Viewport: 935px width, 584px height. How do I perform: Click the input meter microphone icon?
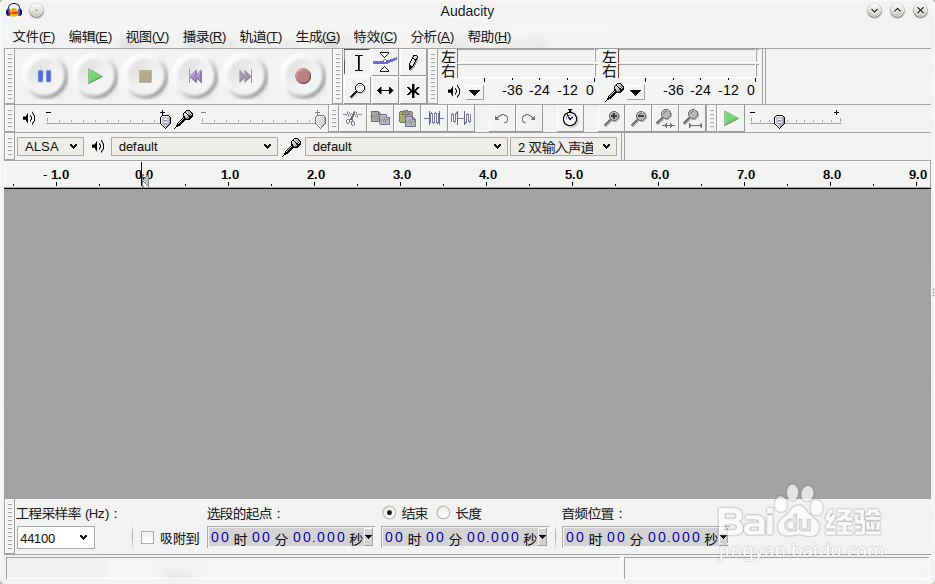[614, 91]
